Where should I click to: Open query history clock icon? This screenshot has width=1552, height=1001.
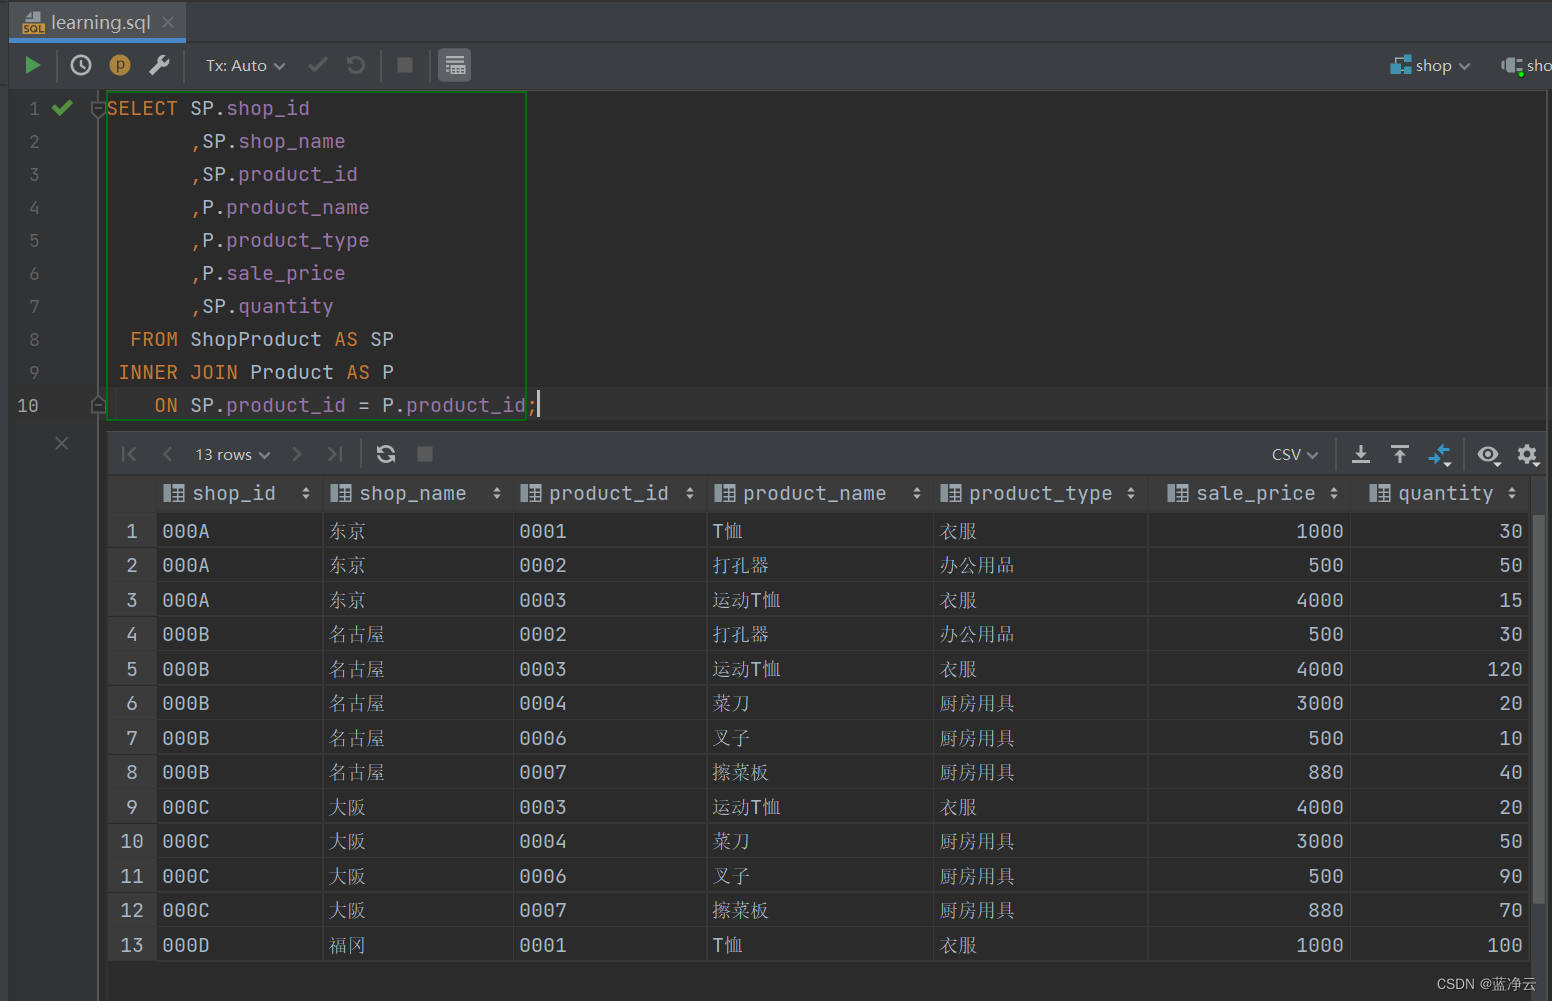[81, 65]
